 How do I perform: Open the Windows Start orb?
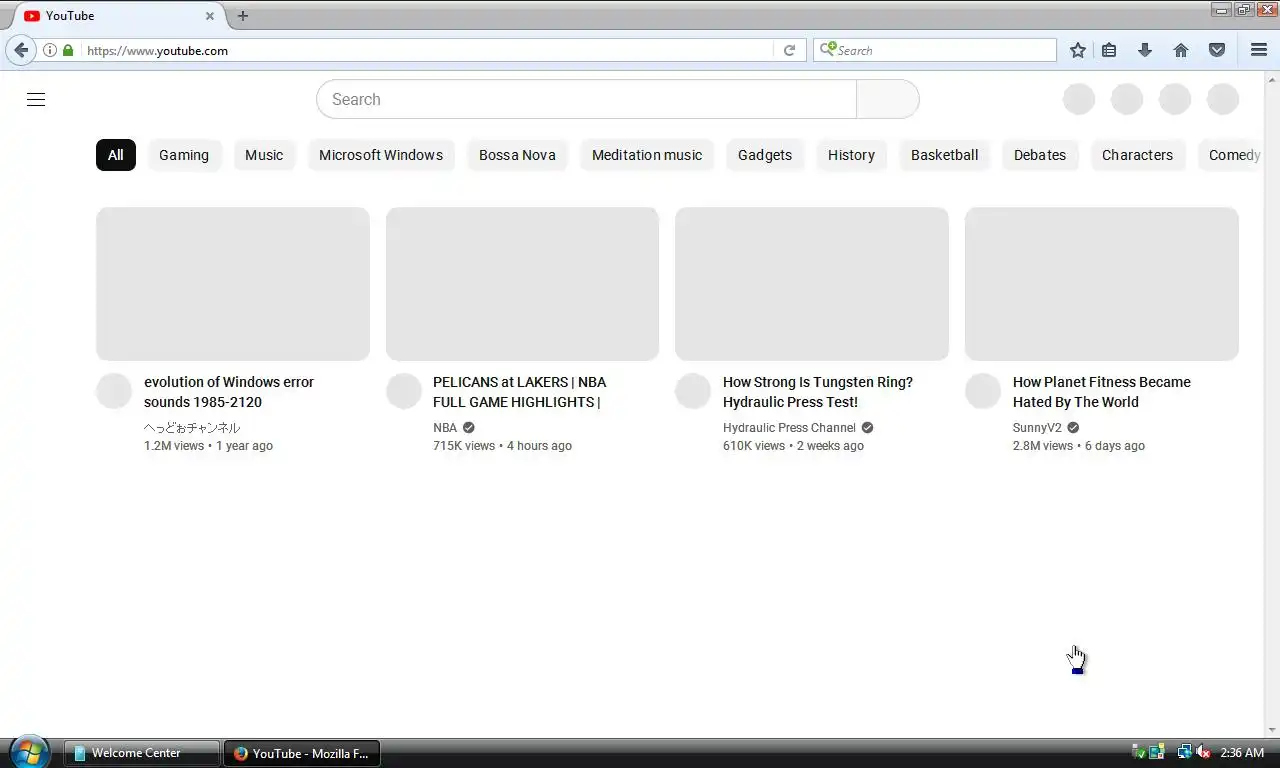pos(28,752)
